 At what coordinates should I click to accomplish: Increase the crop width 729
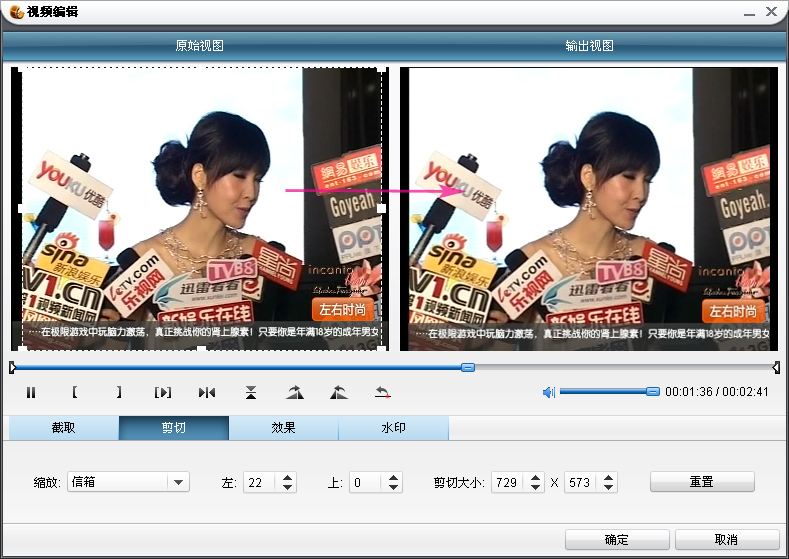coord(535,477)
